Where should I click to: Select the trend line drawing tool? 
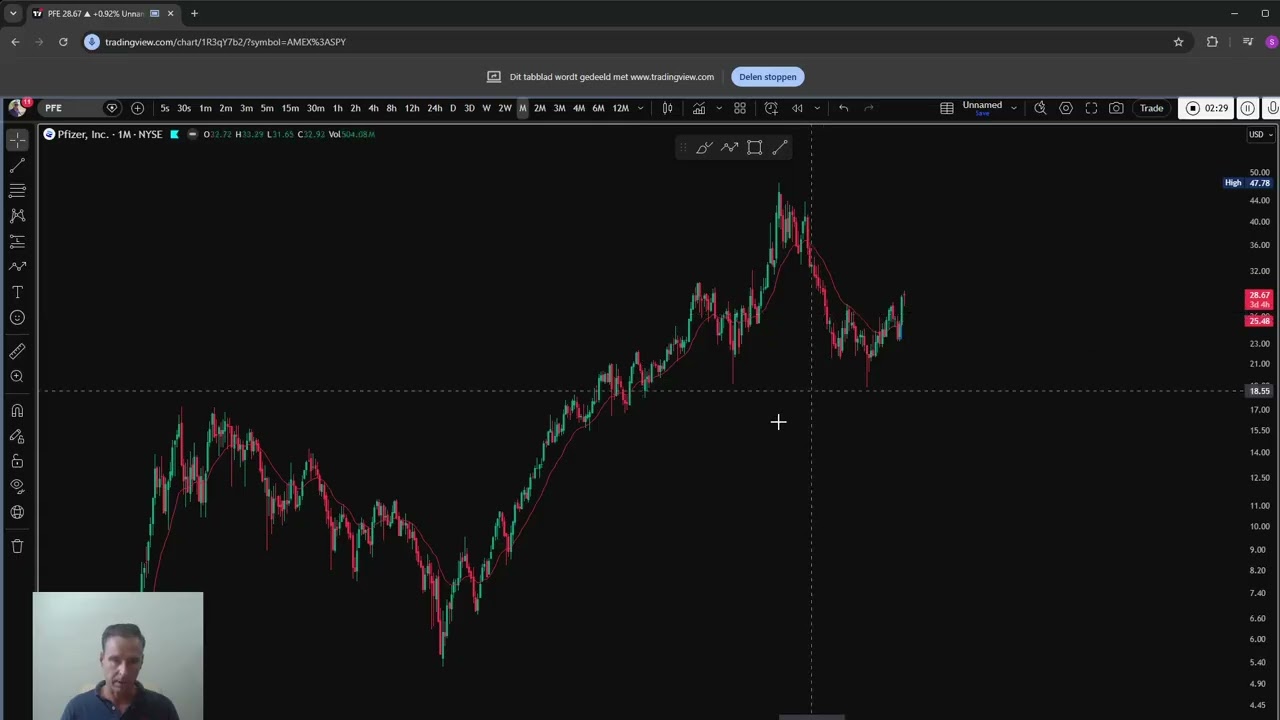17,165
